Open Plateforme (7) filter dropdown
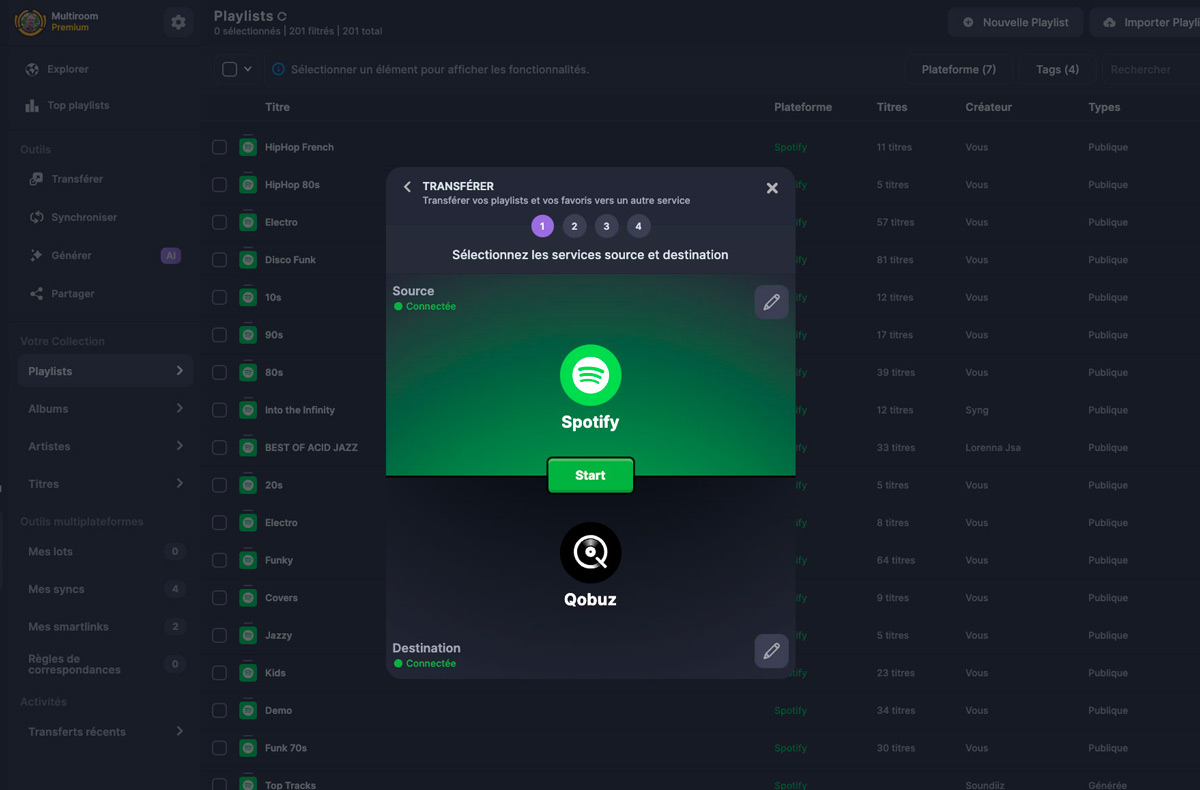Viewport: 1200px width, 790px height. pos(958,69)
